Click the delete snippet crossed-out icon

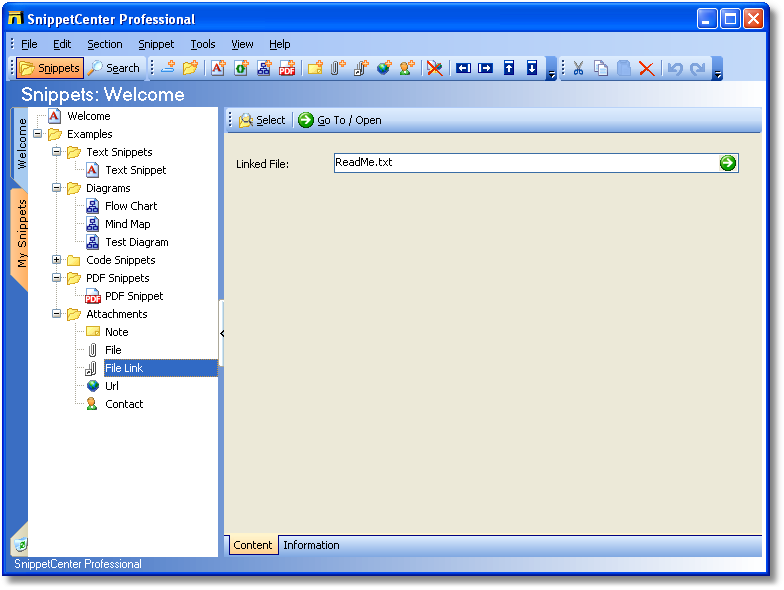point(435,68)
